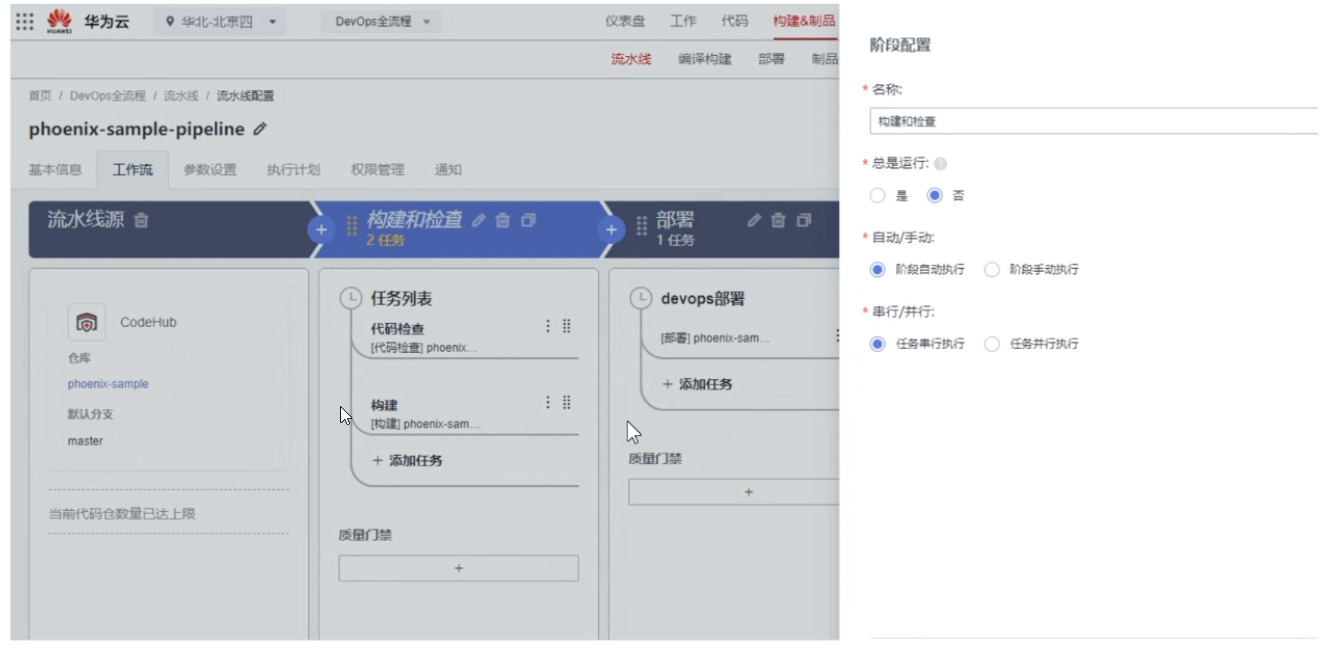
Task: Go to 制品 sub-navigation item
Action: [x=825, y=59]
